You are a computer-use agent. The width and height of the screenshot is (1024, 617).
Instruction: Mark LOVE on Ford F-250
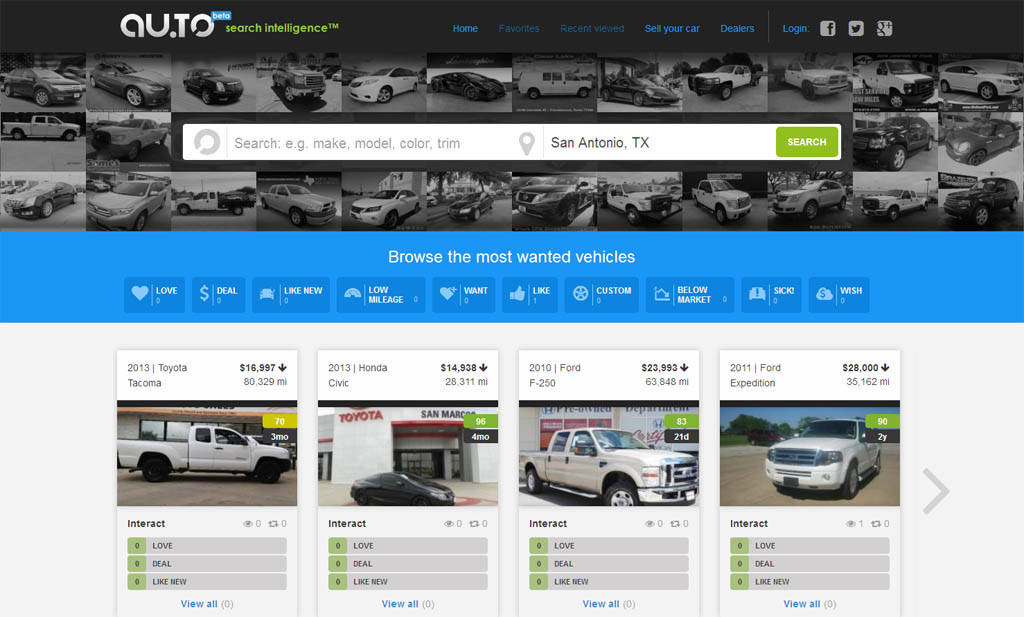click(x=609, y=546)
